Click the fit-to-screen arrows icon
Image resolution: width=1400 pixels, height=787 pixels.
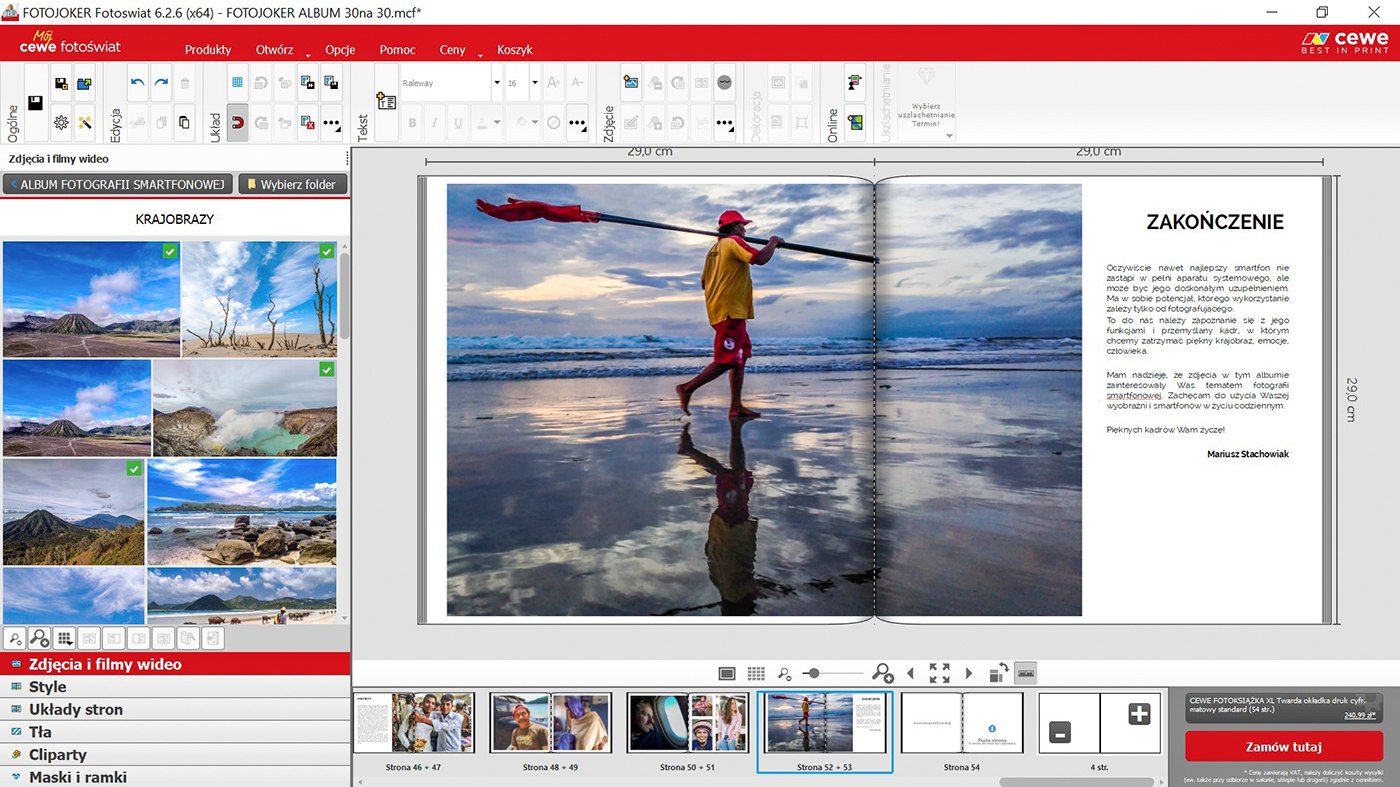pos(939,673)
